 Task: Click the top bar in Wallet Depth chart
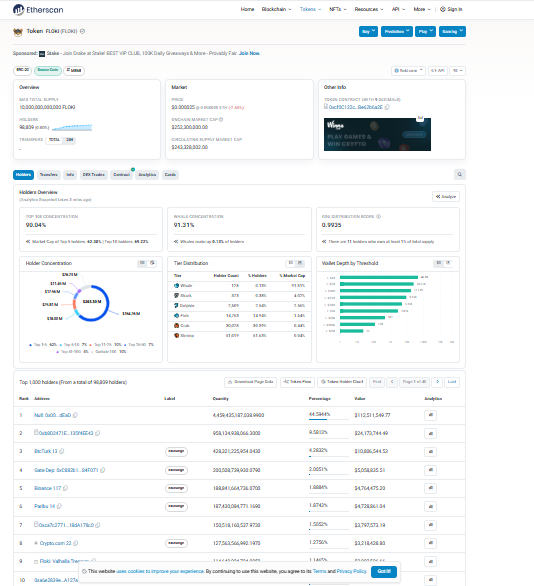click(x=379, y=277)
